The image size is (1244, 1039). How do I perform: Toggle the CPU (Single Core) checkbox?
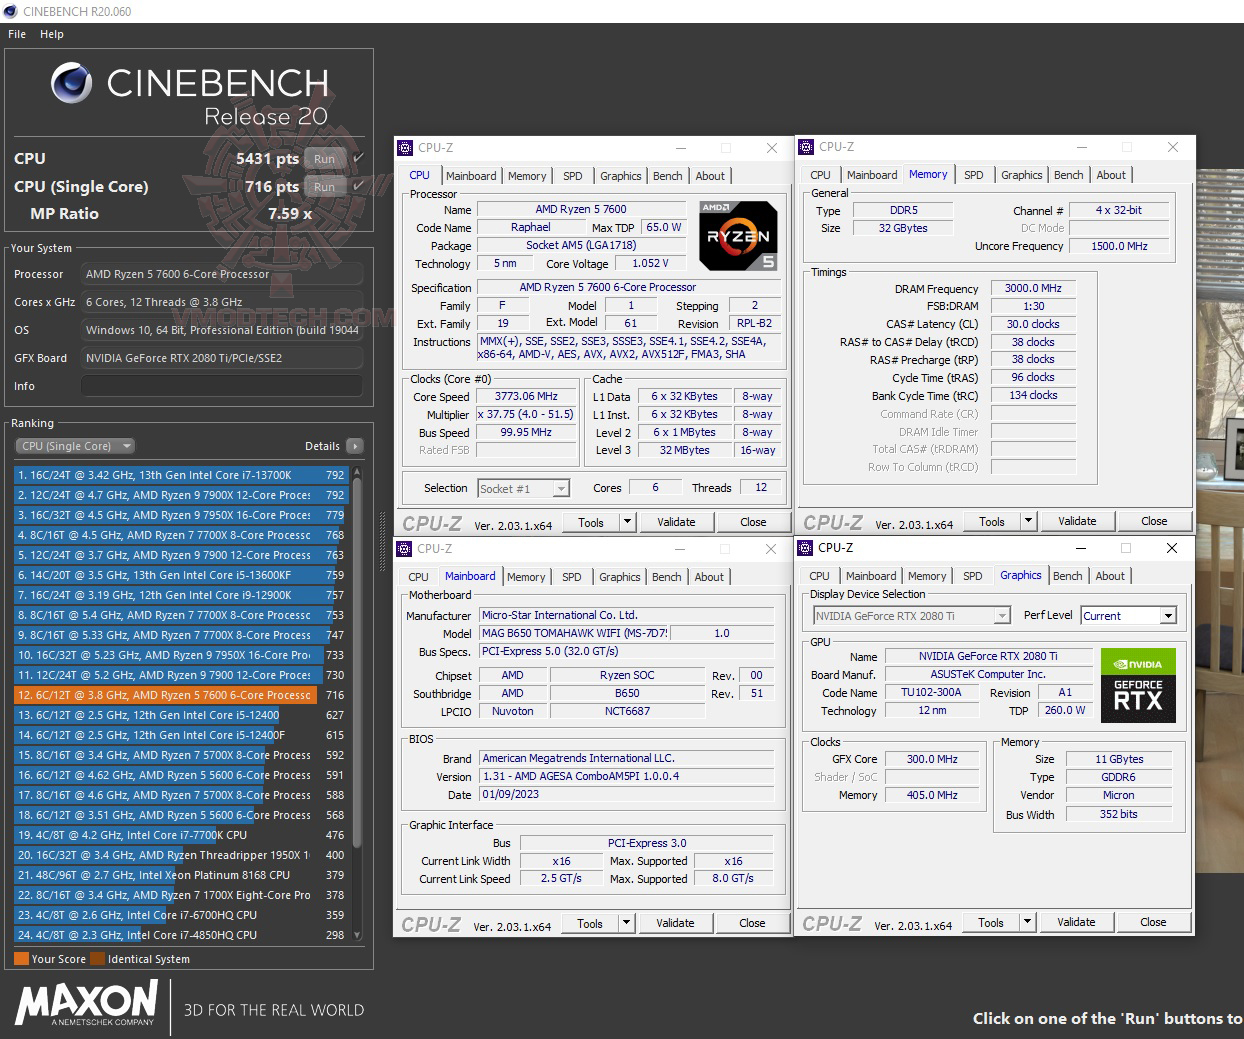tap(359, 186)
